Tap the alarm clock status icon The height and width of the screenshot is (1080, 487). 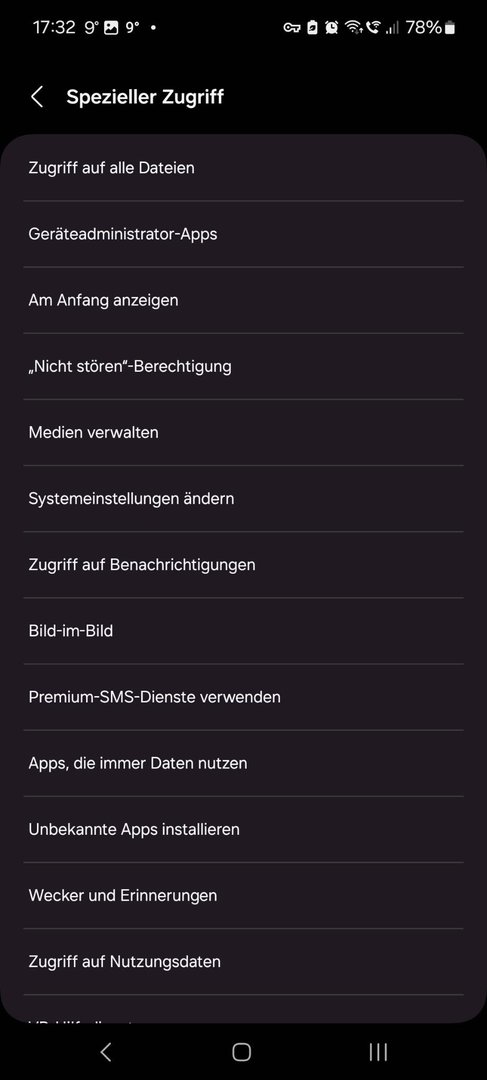click(331, 28)
